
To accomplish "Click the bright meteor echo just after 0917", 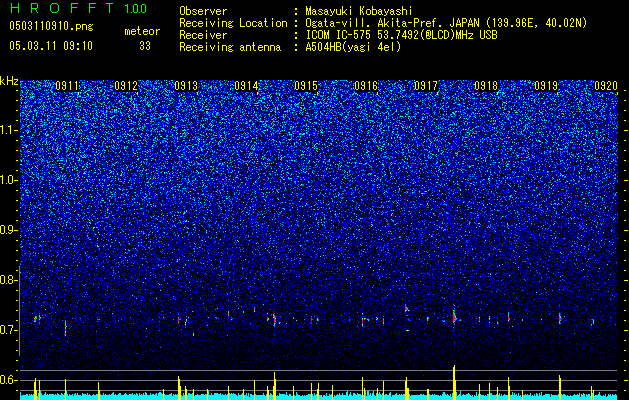I will click(x=455, y=318).
